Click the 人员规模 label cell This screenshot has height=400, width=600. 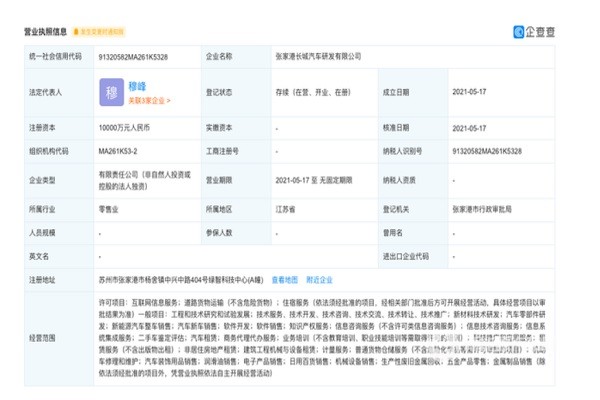59,233
